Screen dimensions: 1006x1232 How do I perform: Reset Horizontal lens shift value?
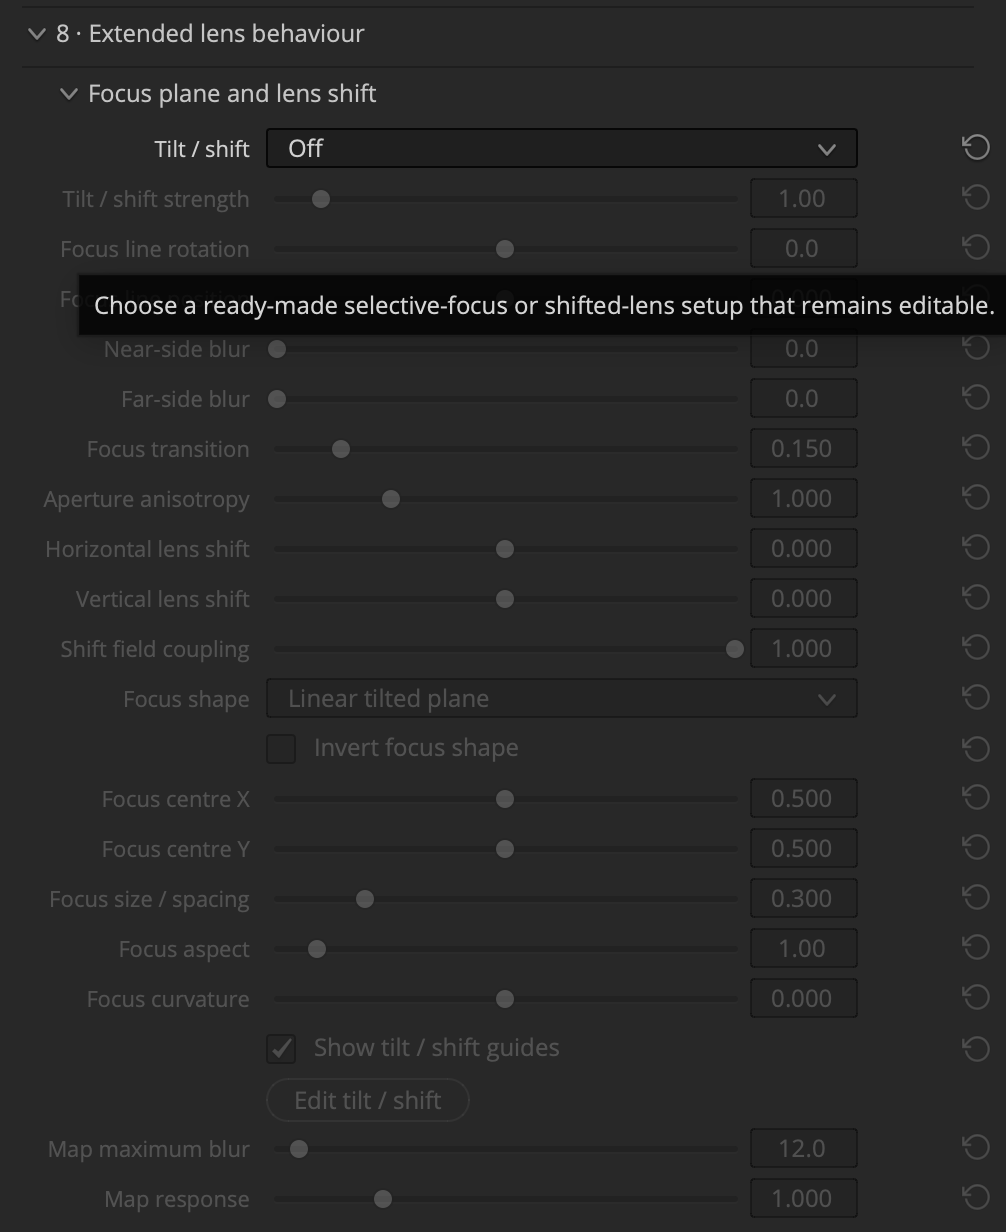(x=976, y=548)
